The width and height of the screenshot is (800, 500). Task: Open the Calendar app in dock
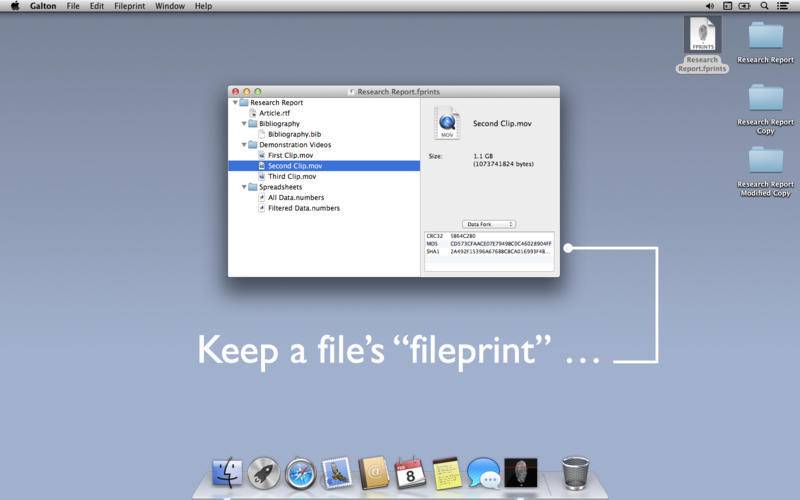pos(410,473)
